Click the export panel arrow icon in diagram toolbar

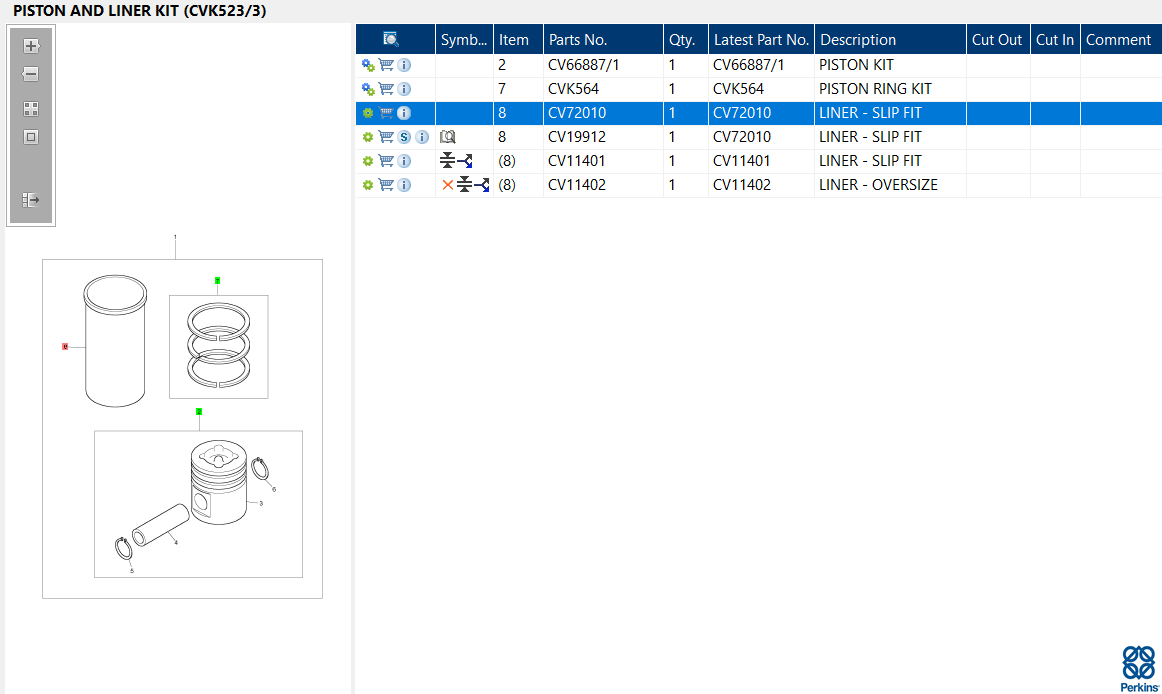(x=30, y=200)
